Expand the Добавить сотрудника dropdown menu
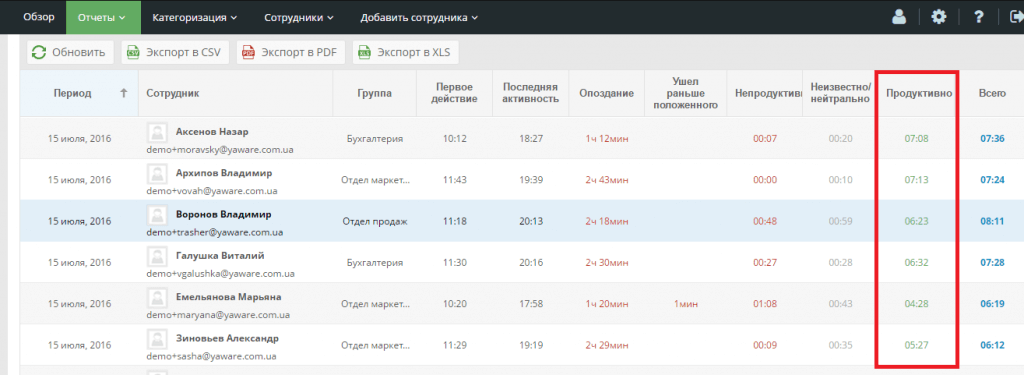This screenshot has height=375, width=1024. click(419, 18)
